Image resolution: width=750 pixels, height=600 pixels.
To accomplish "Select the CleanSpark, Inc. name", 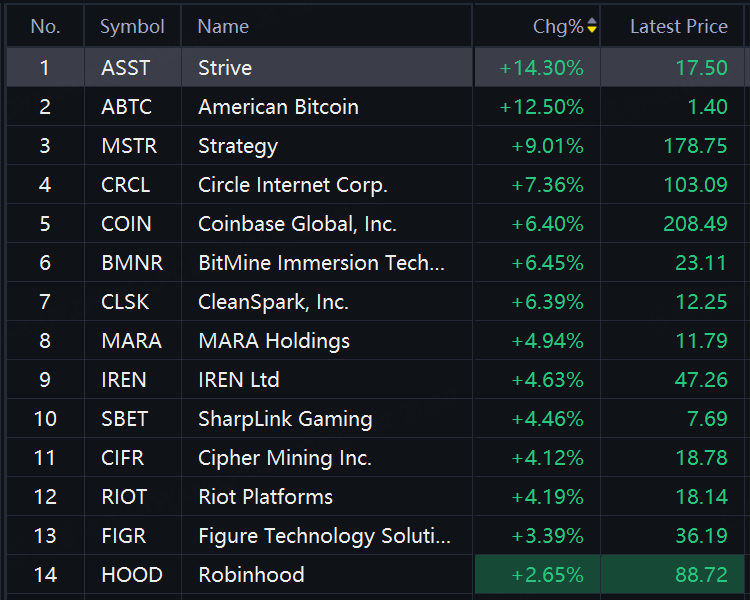I will point(273,302).
